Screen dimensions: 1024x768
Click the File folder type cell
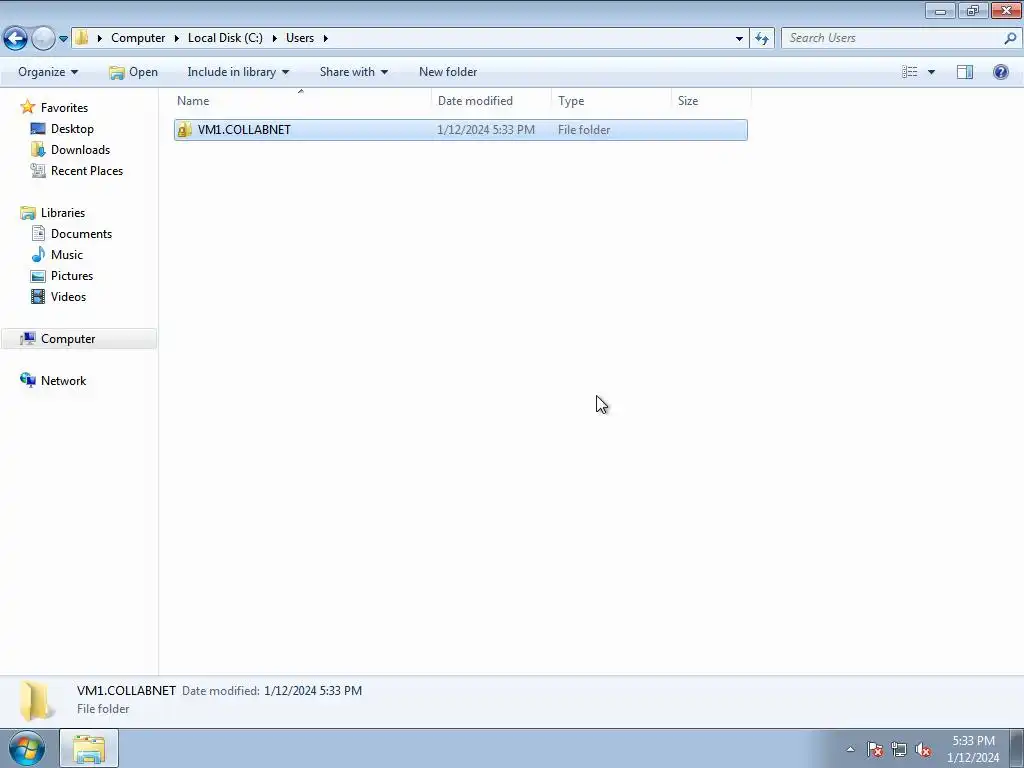[584, 129]
